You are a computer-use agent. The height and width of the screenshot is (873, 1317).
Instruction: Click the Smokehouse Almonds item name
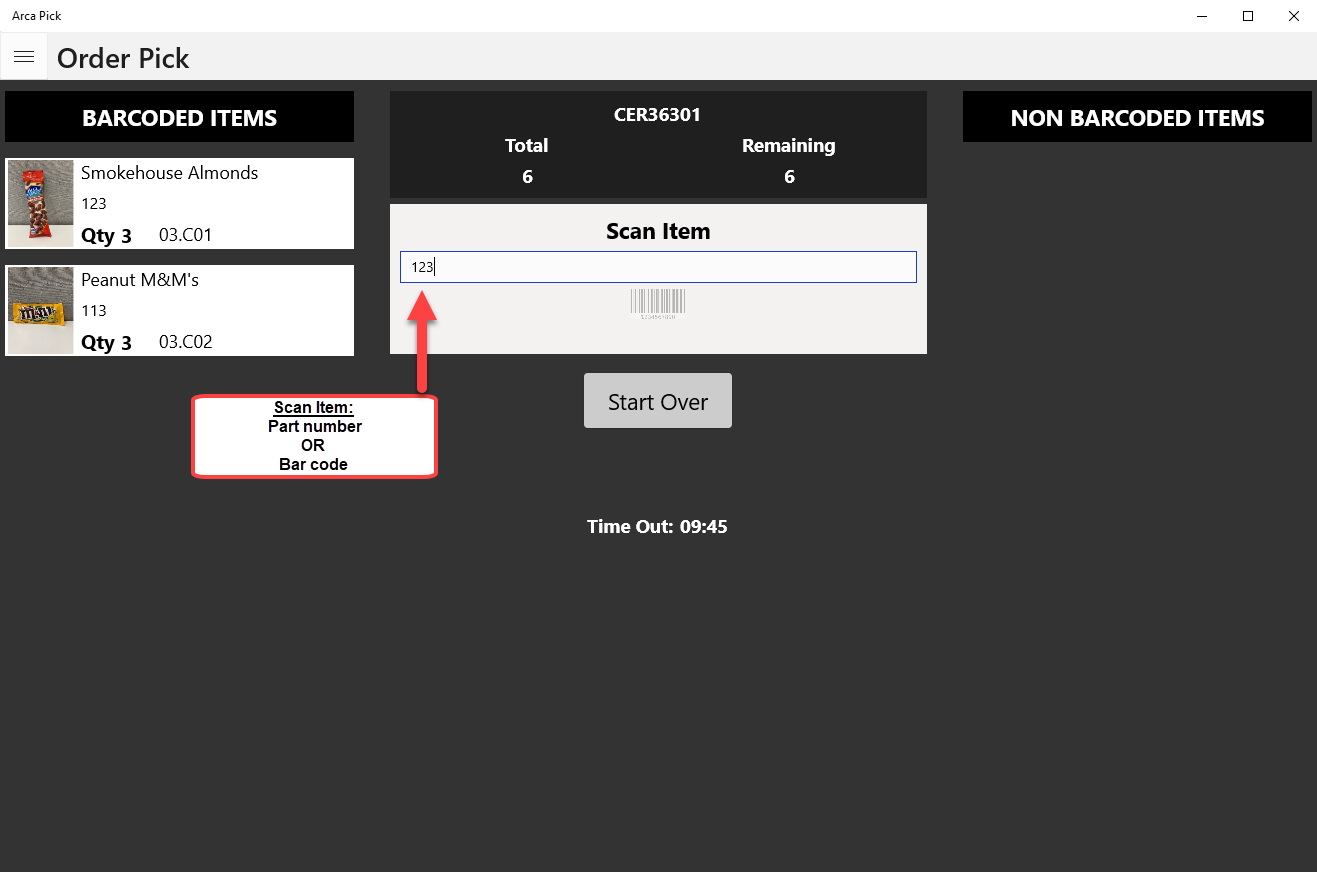[x=170, y=173]
